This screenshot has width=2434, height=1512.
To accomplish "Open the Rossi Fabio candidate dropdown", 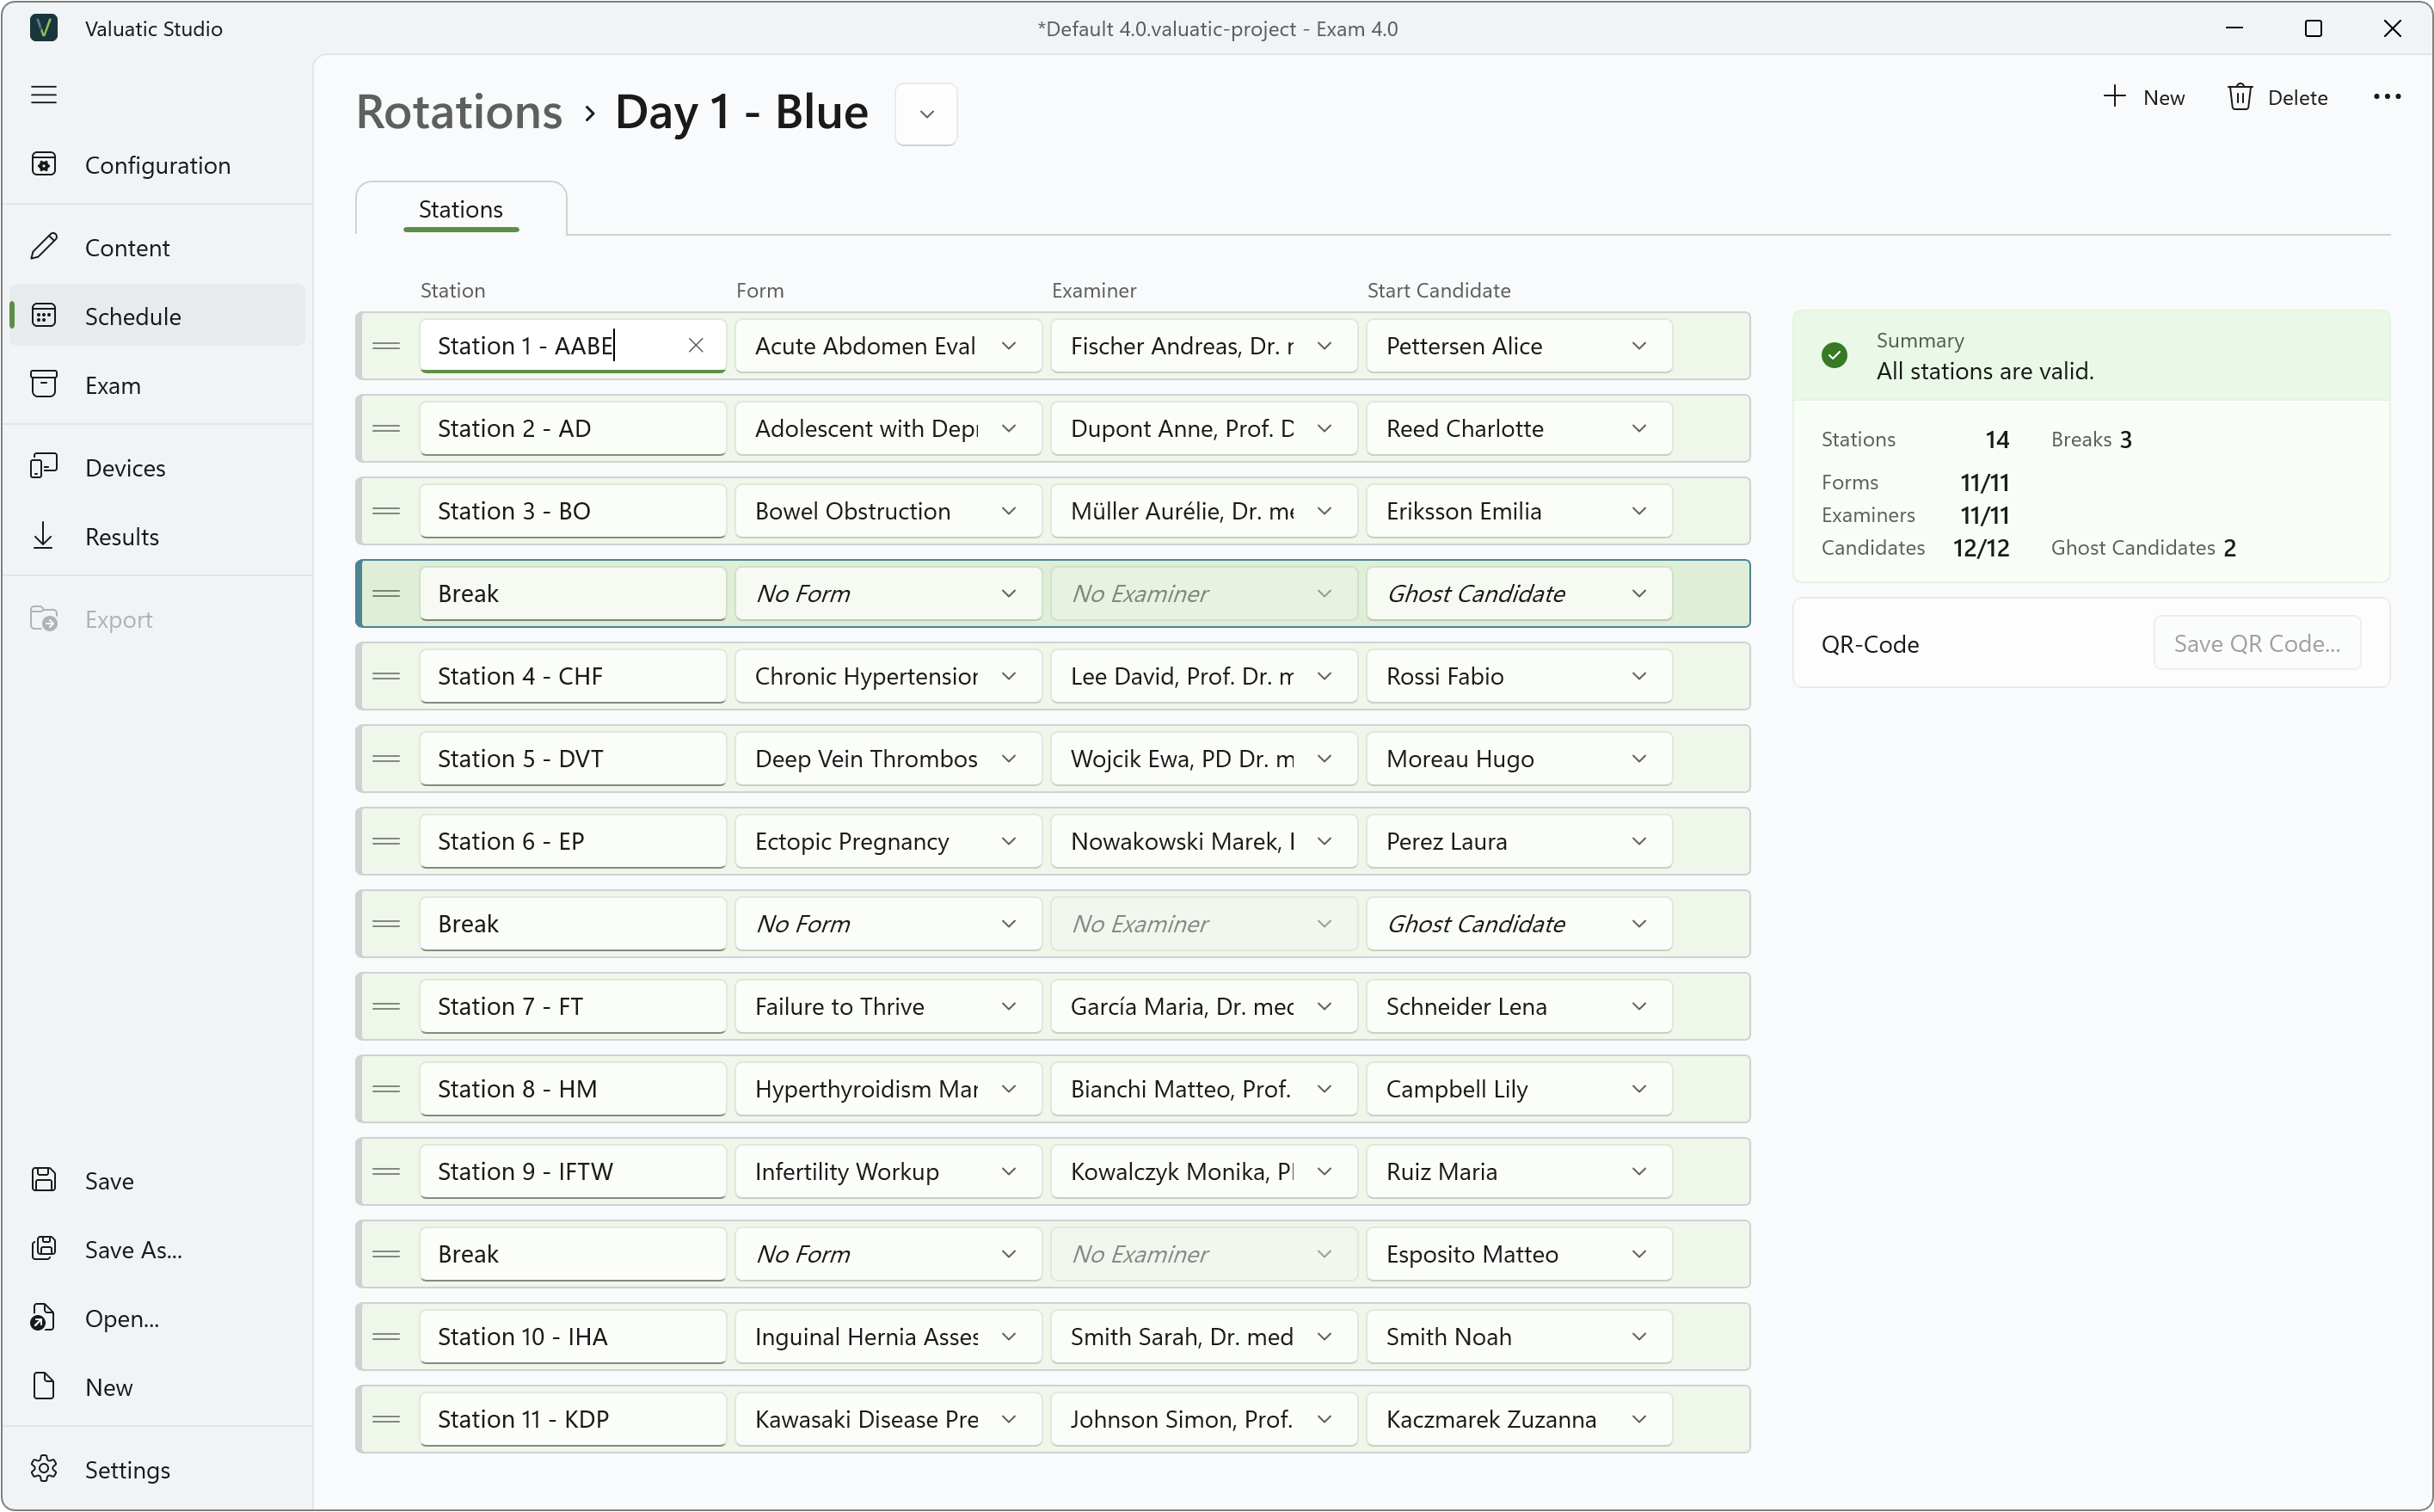I will coord(1519,676).
